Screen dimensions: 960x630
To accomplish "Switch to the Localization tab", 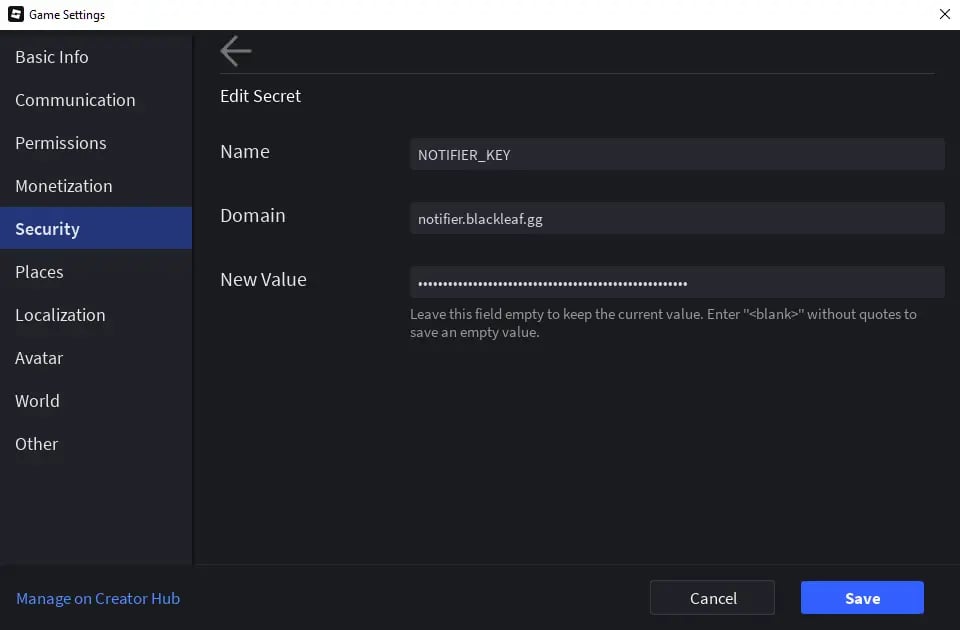I will (60, 315).
